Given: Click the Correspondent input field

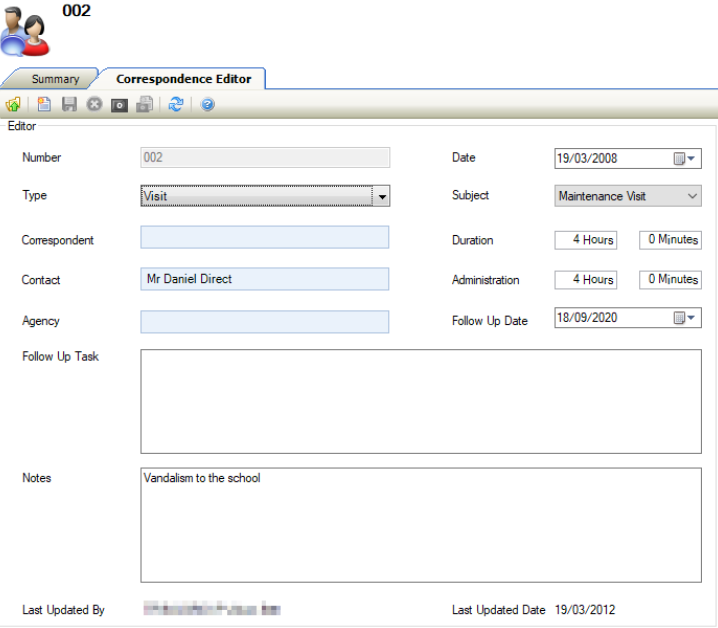Looking at the screenshot, I should point(264,237).
